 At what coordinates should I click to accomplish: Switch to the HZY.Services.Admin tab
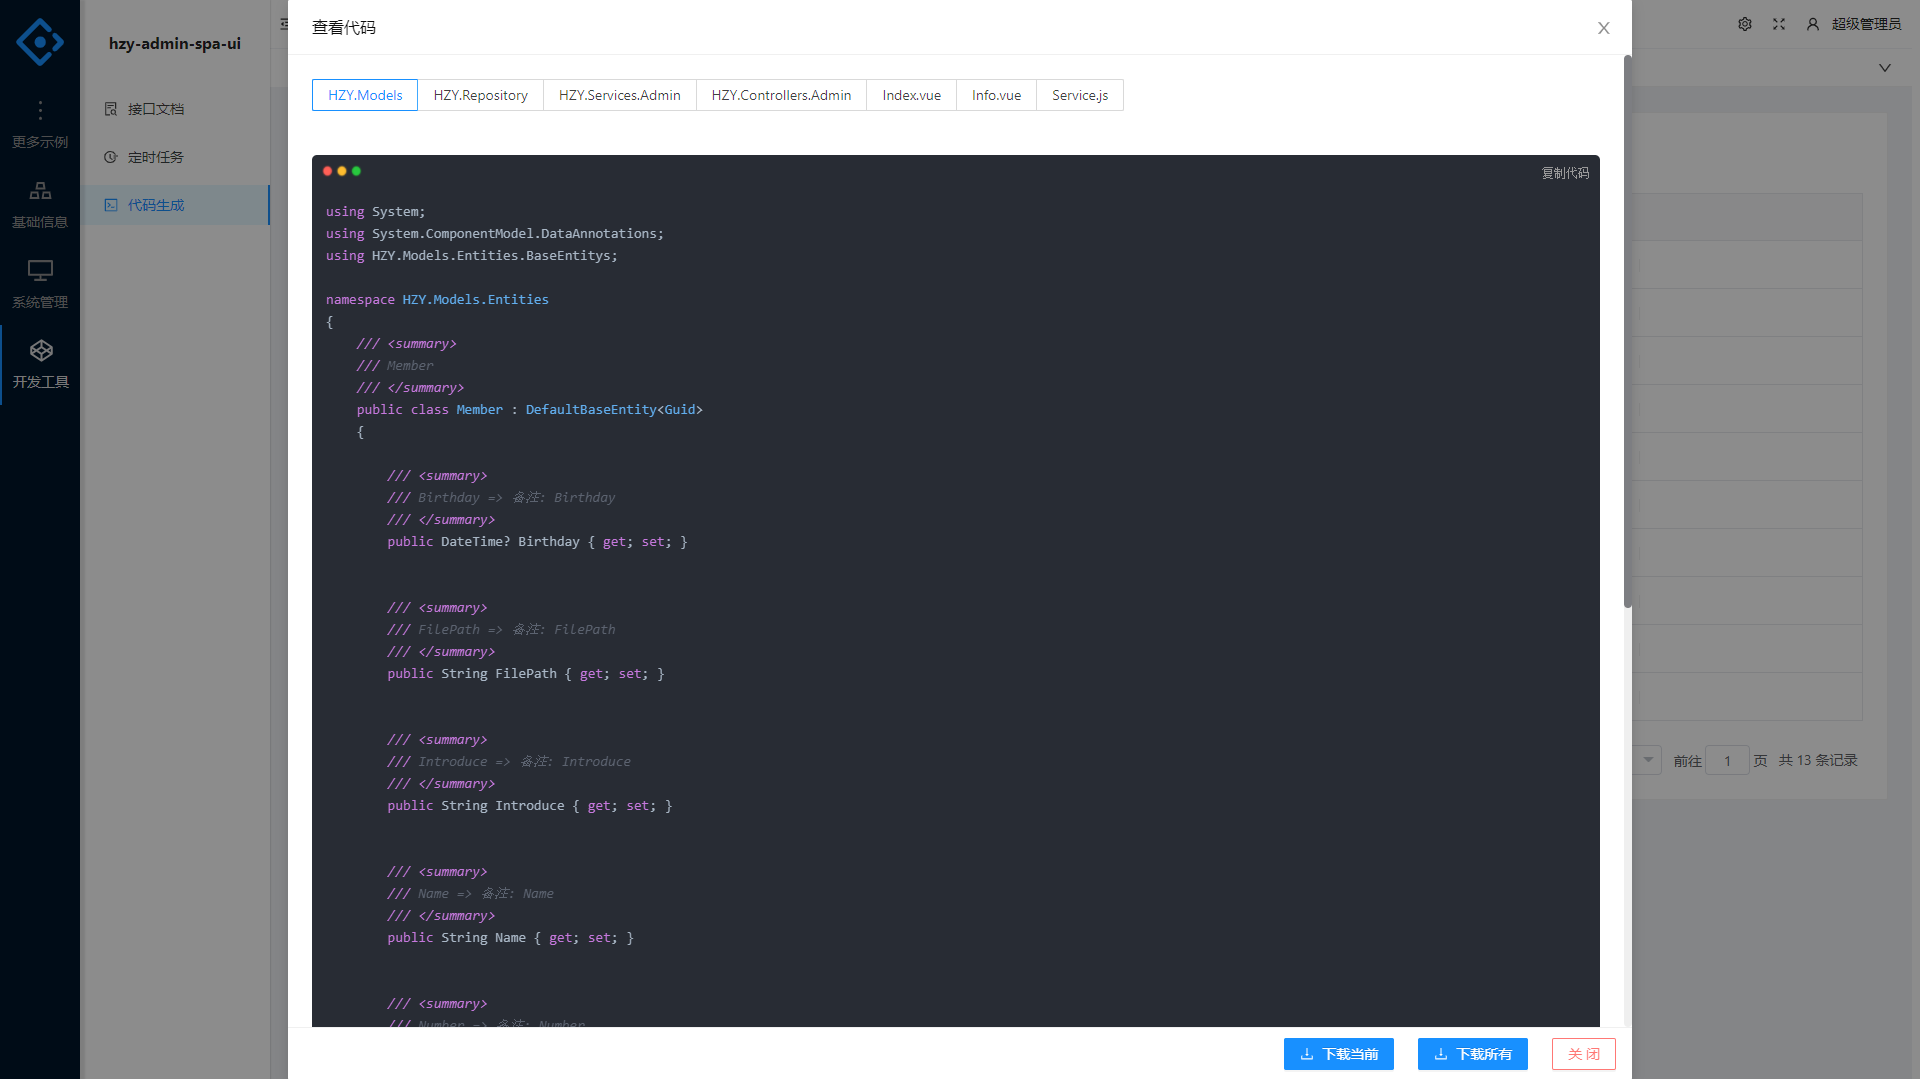coord(619,95)
